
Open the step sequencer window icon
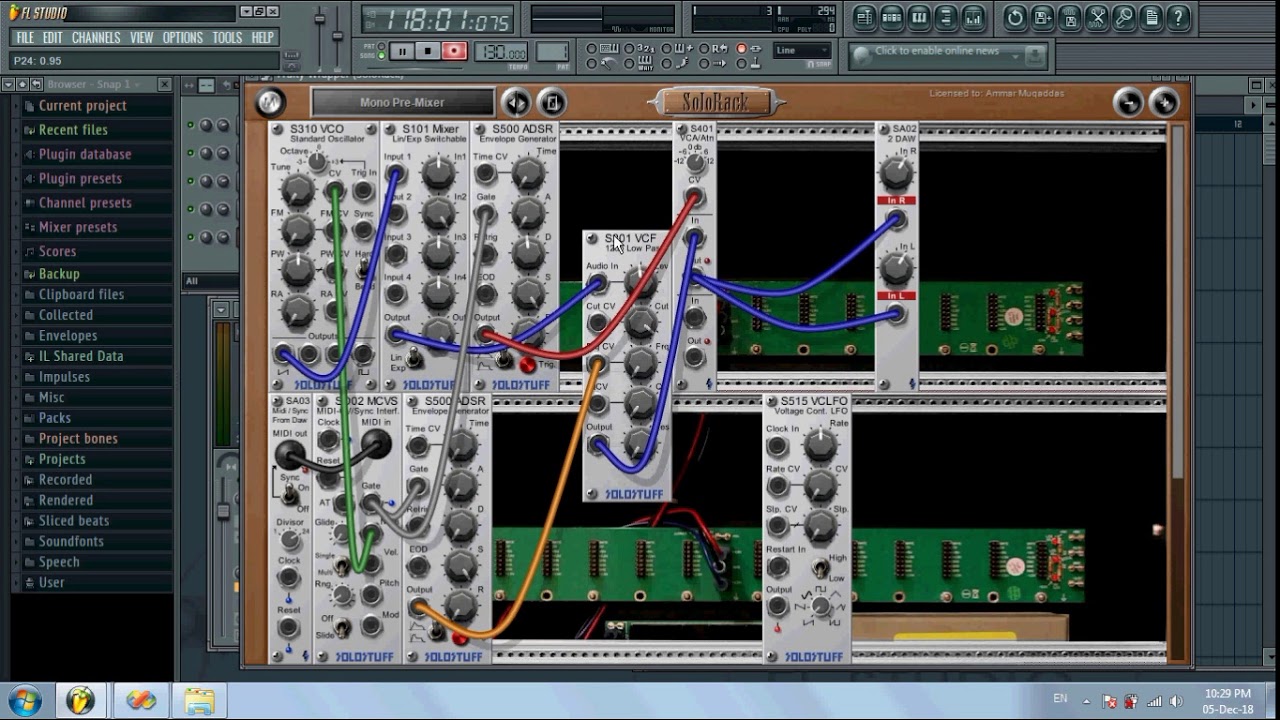[892, 17]
